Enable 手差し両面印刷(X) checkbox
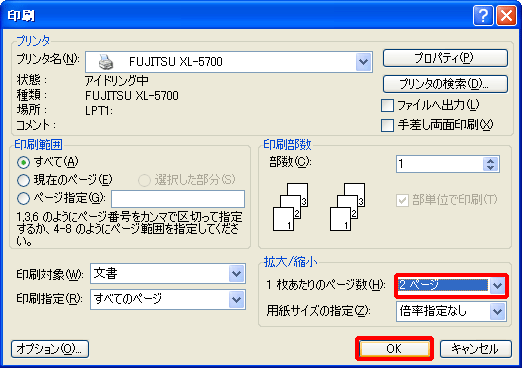The width and height of the screenshot is (522, 368). pyautogui.click(x=387, y=125)
